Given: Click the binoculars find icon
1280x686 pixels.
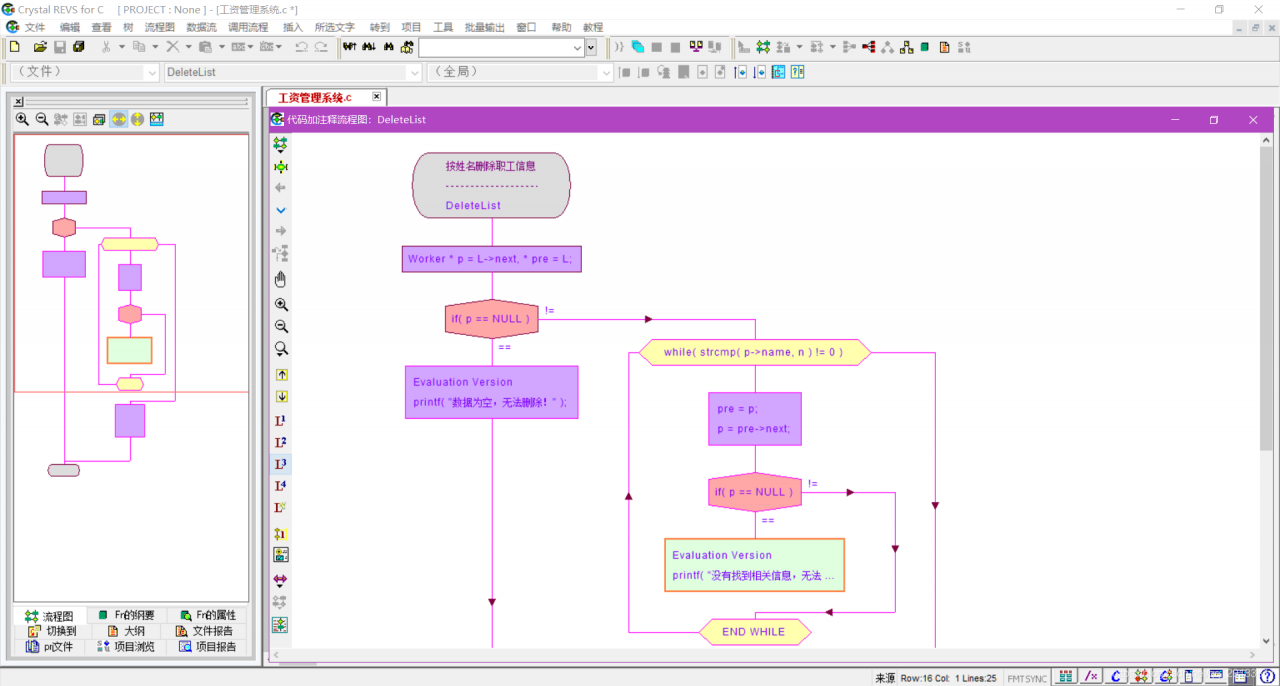Looking at the screenshot, I should coord(388,47).
